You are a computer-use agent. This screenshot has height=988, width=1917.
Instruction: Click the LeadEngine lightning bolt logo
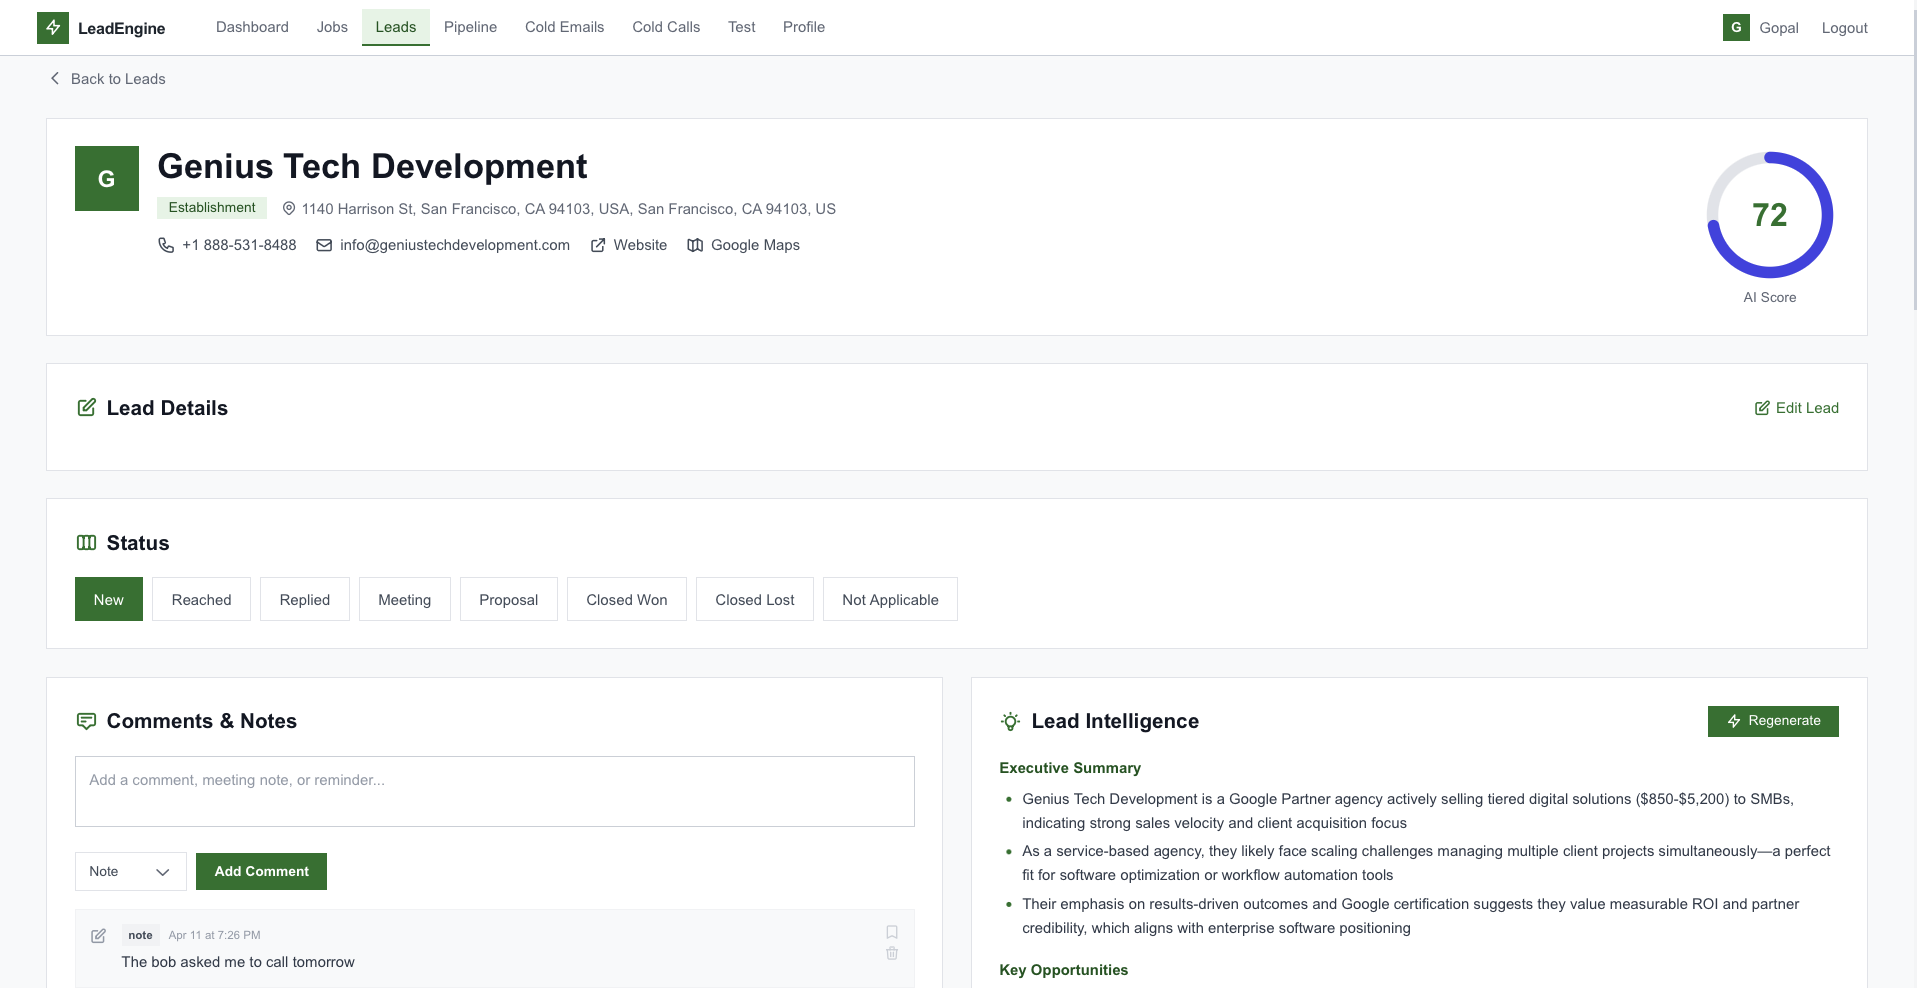[53, 28]
